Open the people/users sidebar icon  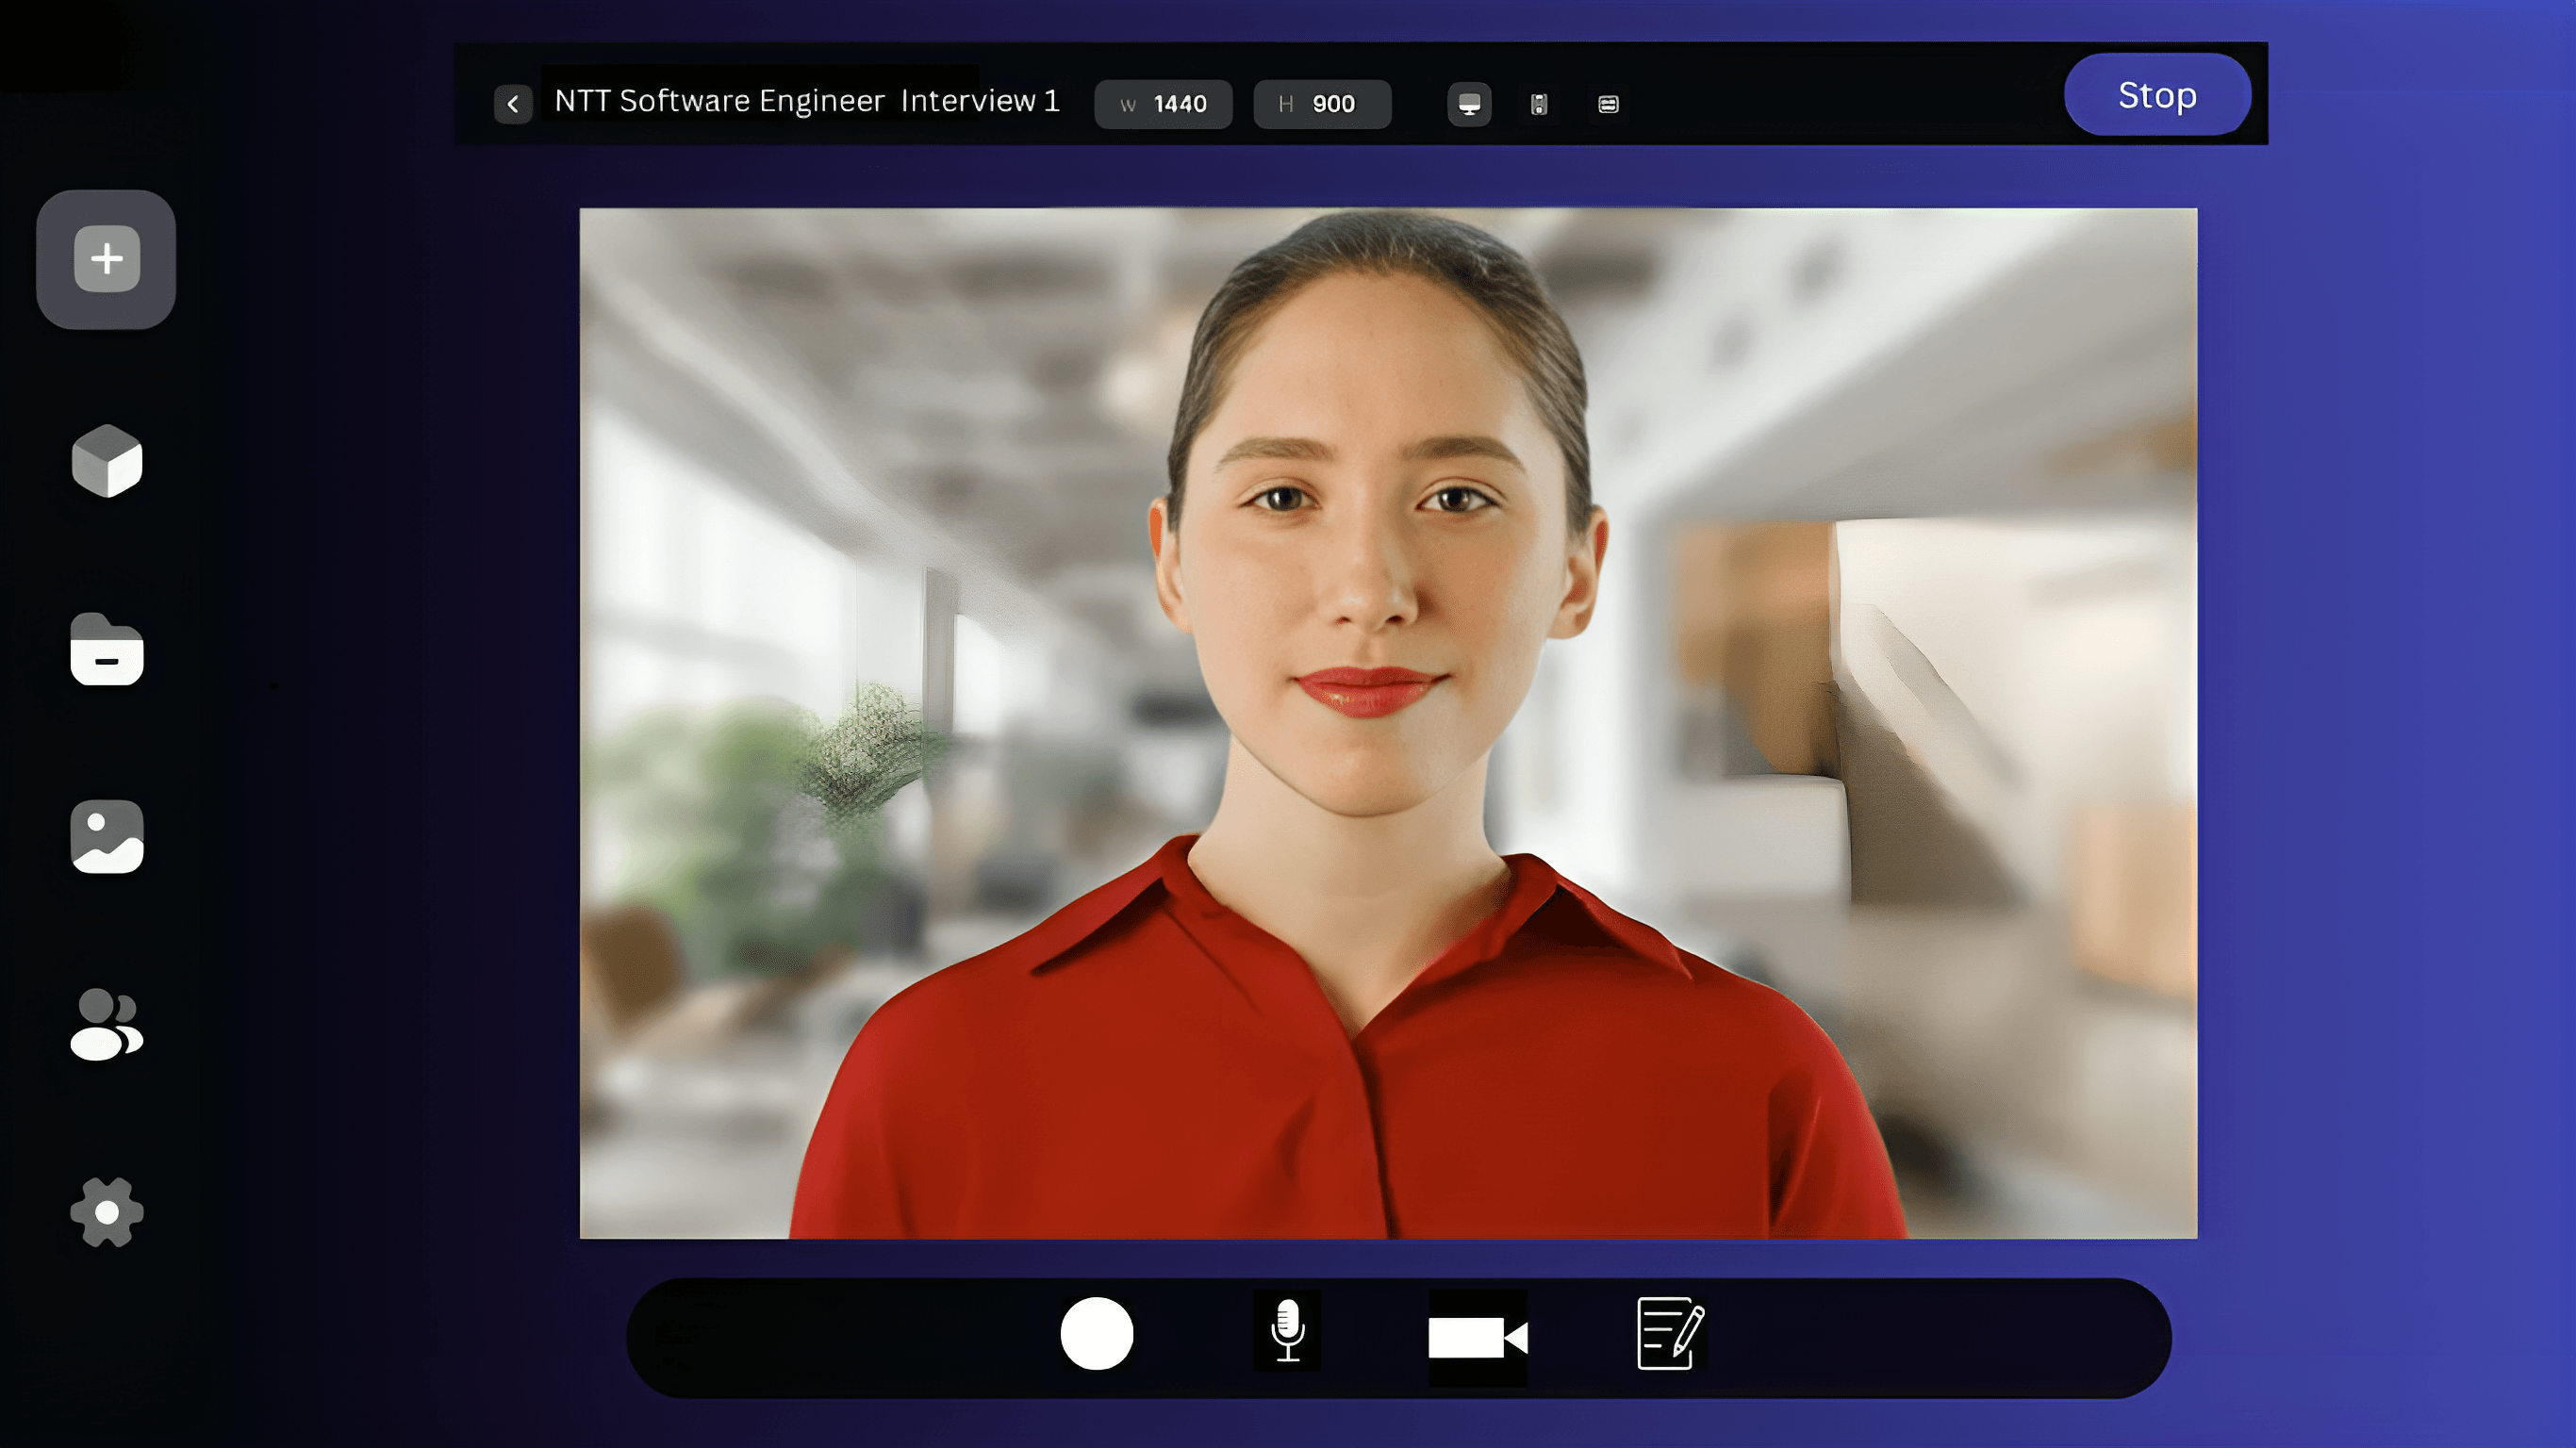(x=107, y=1024)
